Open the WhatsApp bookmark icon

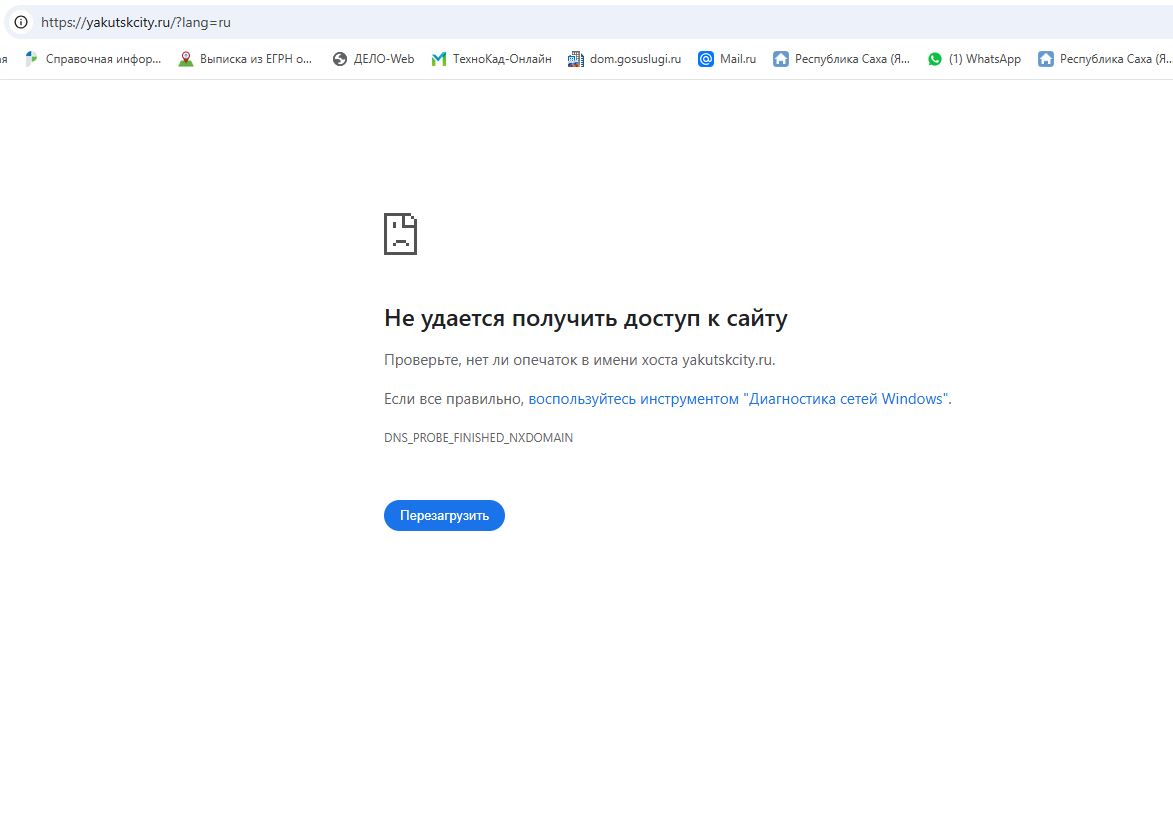(x=934, y=59)
